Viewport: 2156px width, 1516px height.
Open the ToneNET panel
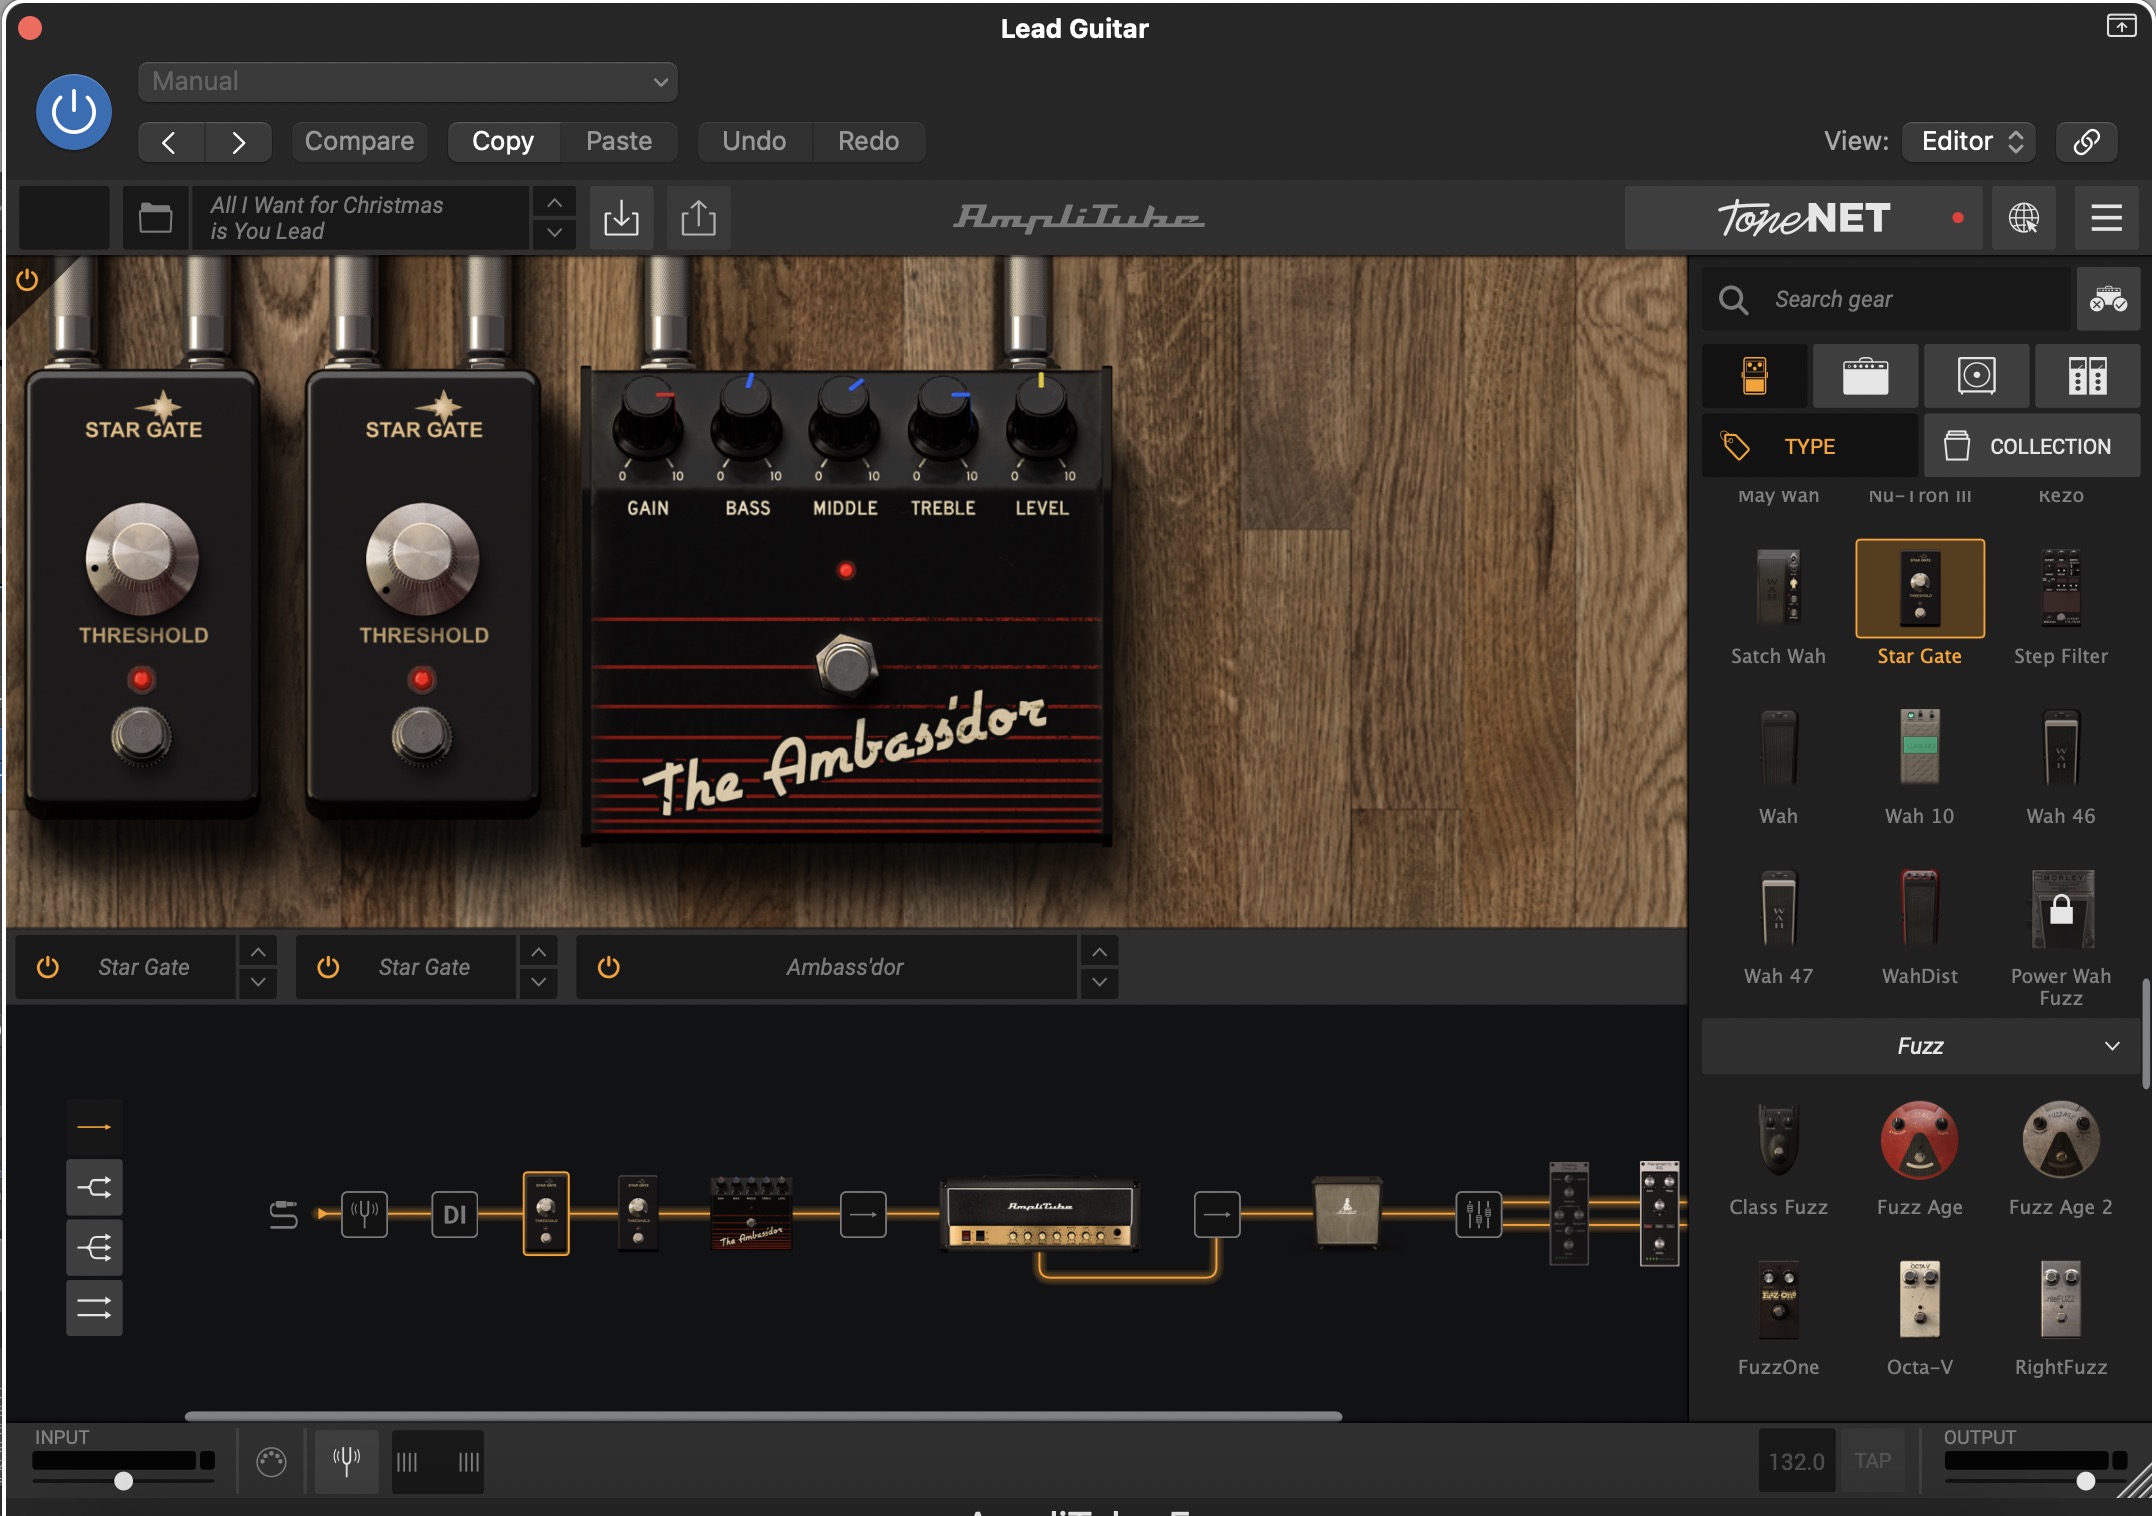(1804, 218)
